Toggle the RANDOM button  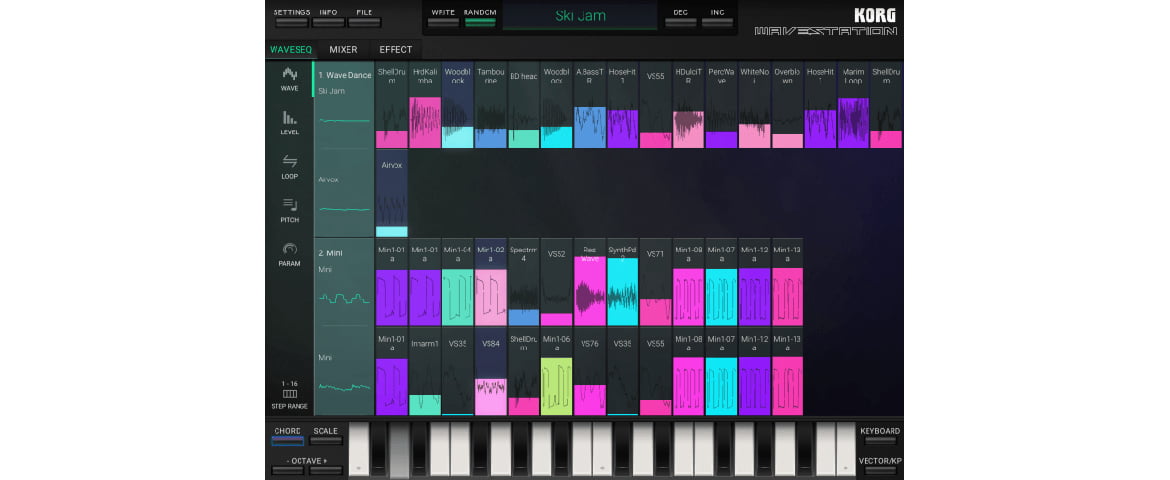click(480, 17)
